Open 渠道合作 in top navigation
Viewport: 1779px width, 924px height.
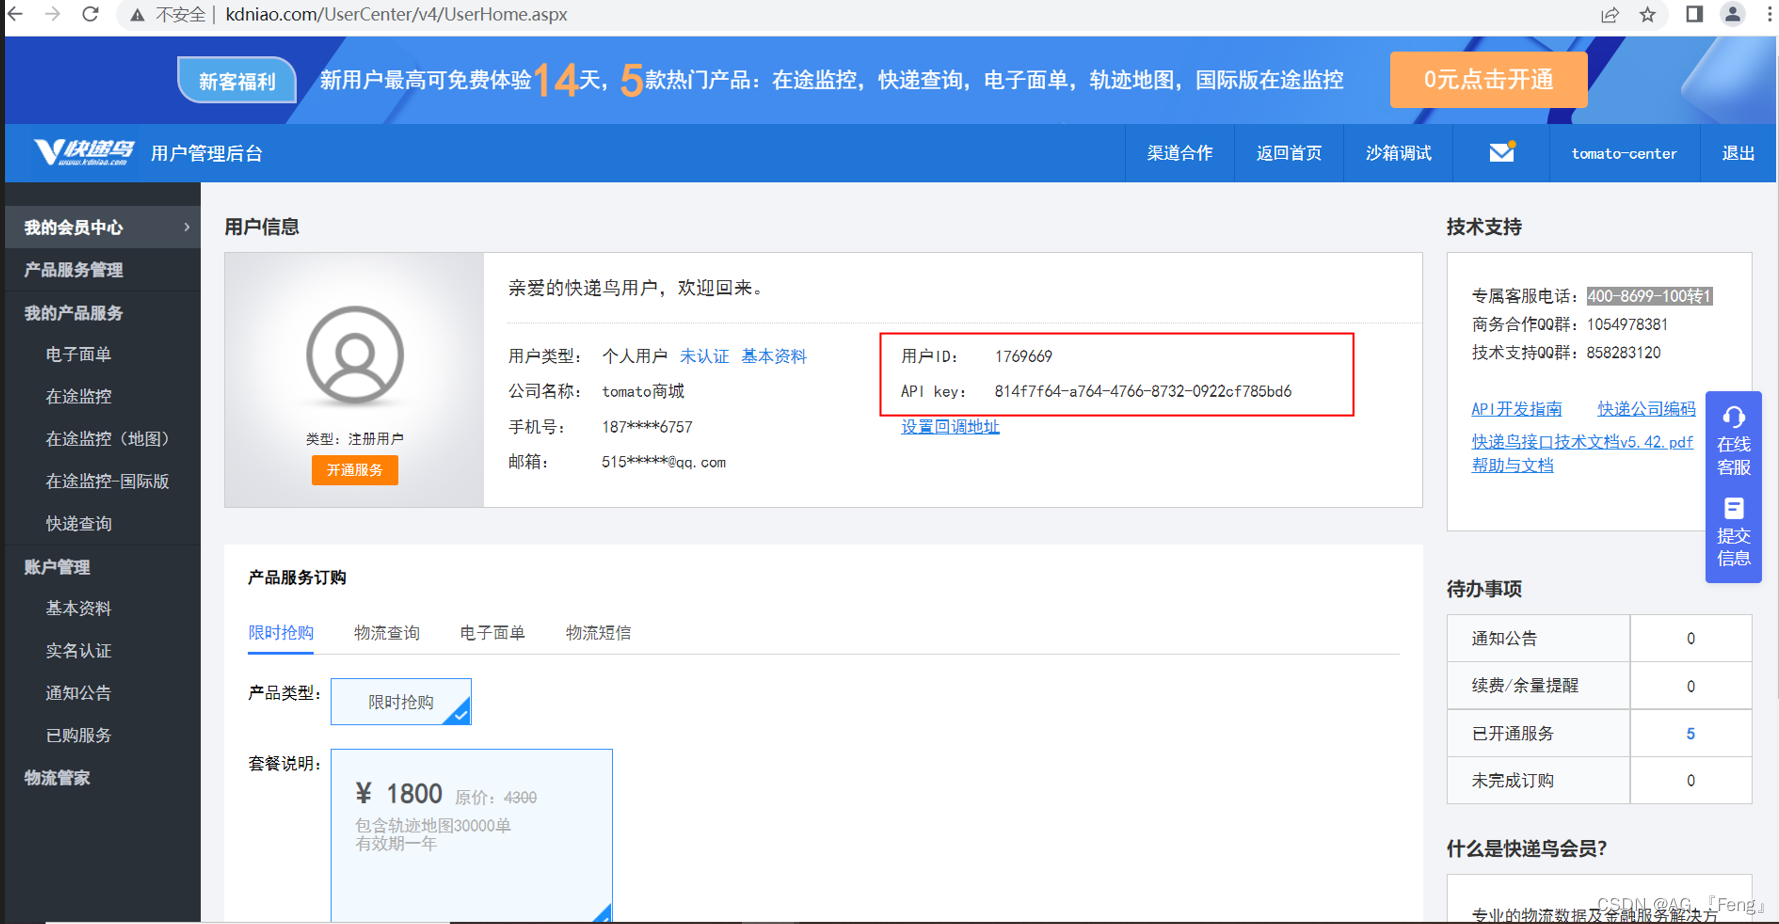click(x=1180, y=153)
